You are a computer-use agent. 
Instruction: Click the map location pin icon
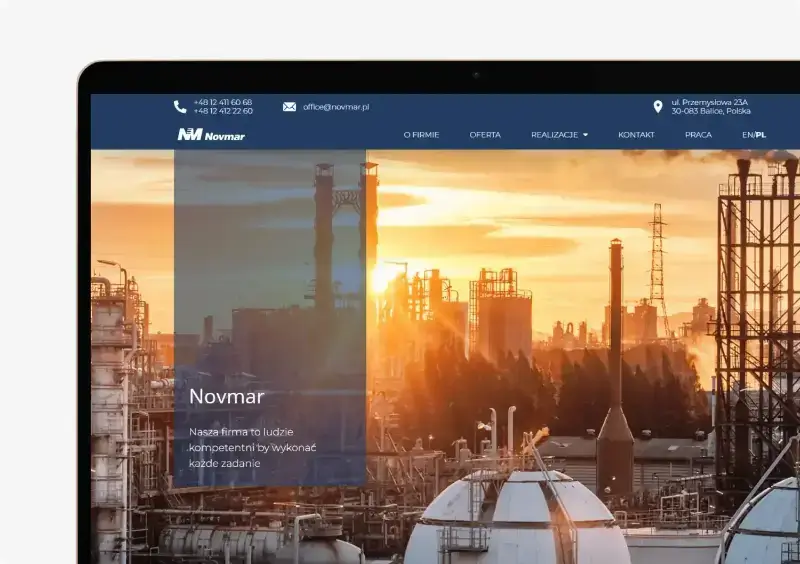(x=657, y=107)
